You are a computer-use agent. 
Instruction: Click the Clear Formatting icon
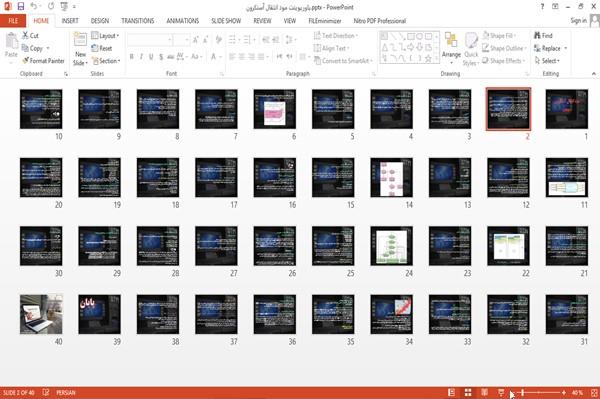218,40
